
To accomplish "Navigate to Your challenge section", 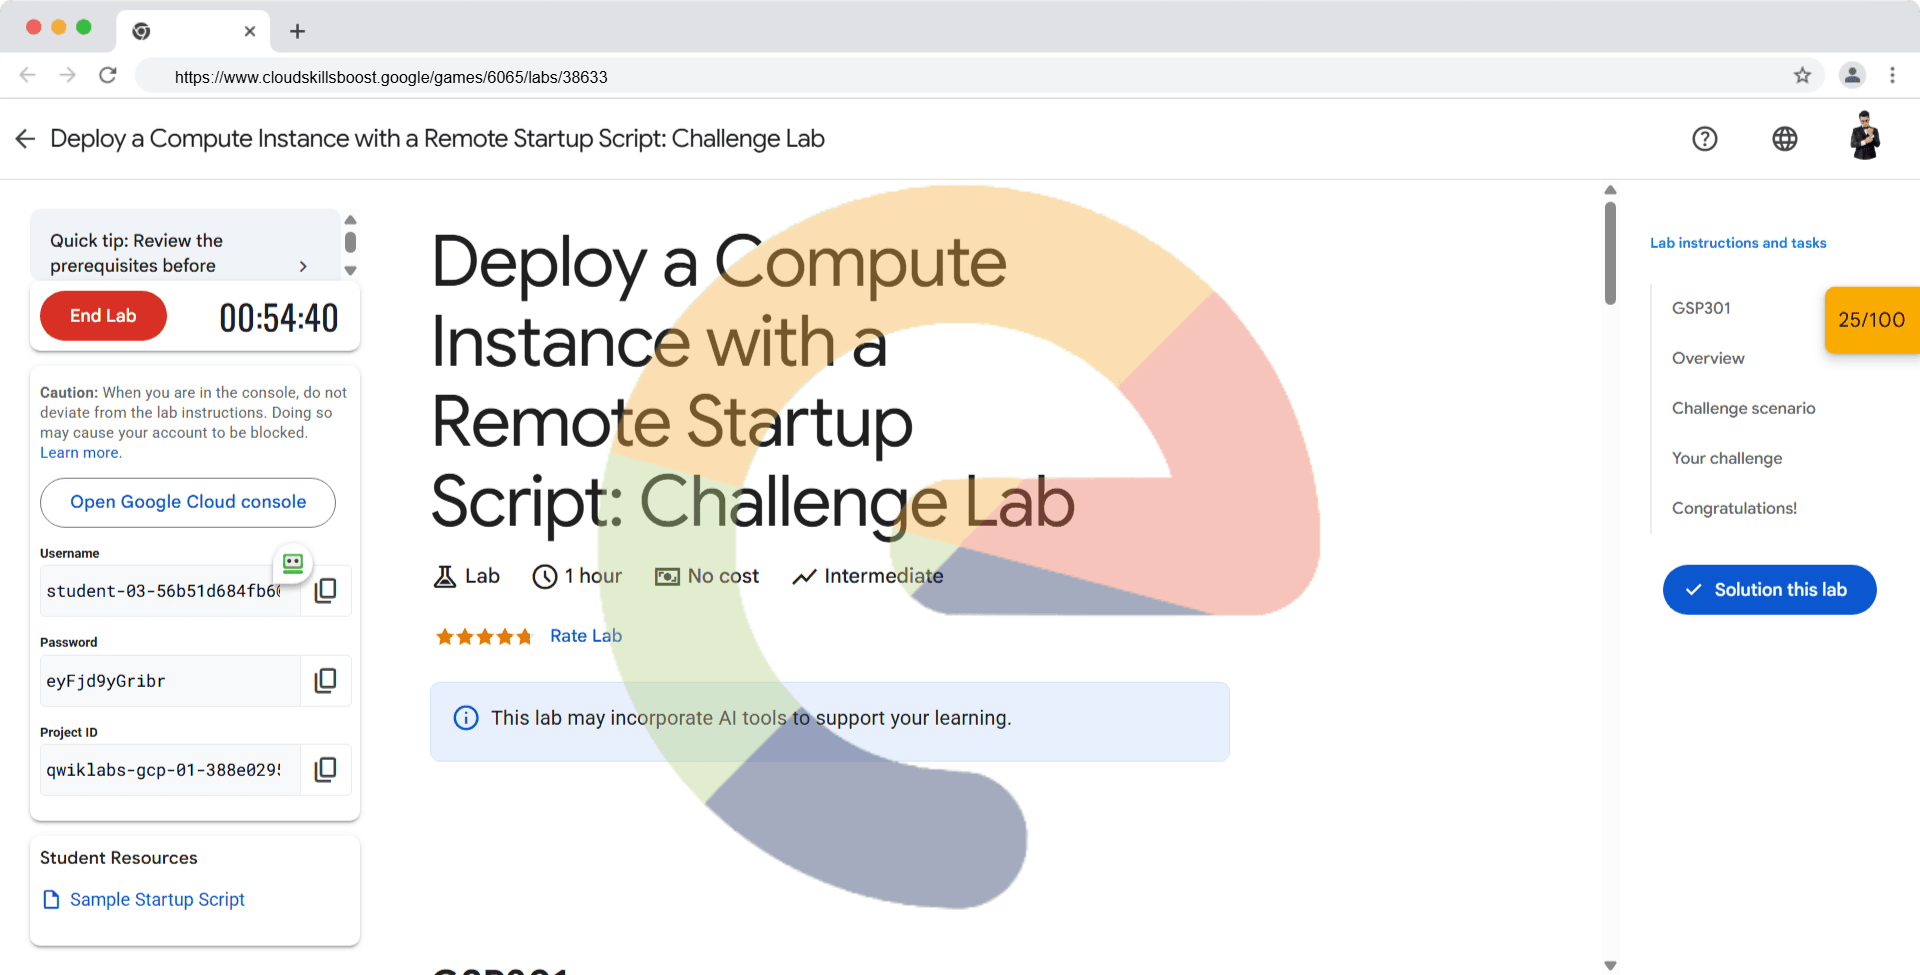I will 1727,458.
